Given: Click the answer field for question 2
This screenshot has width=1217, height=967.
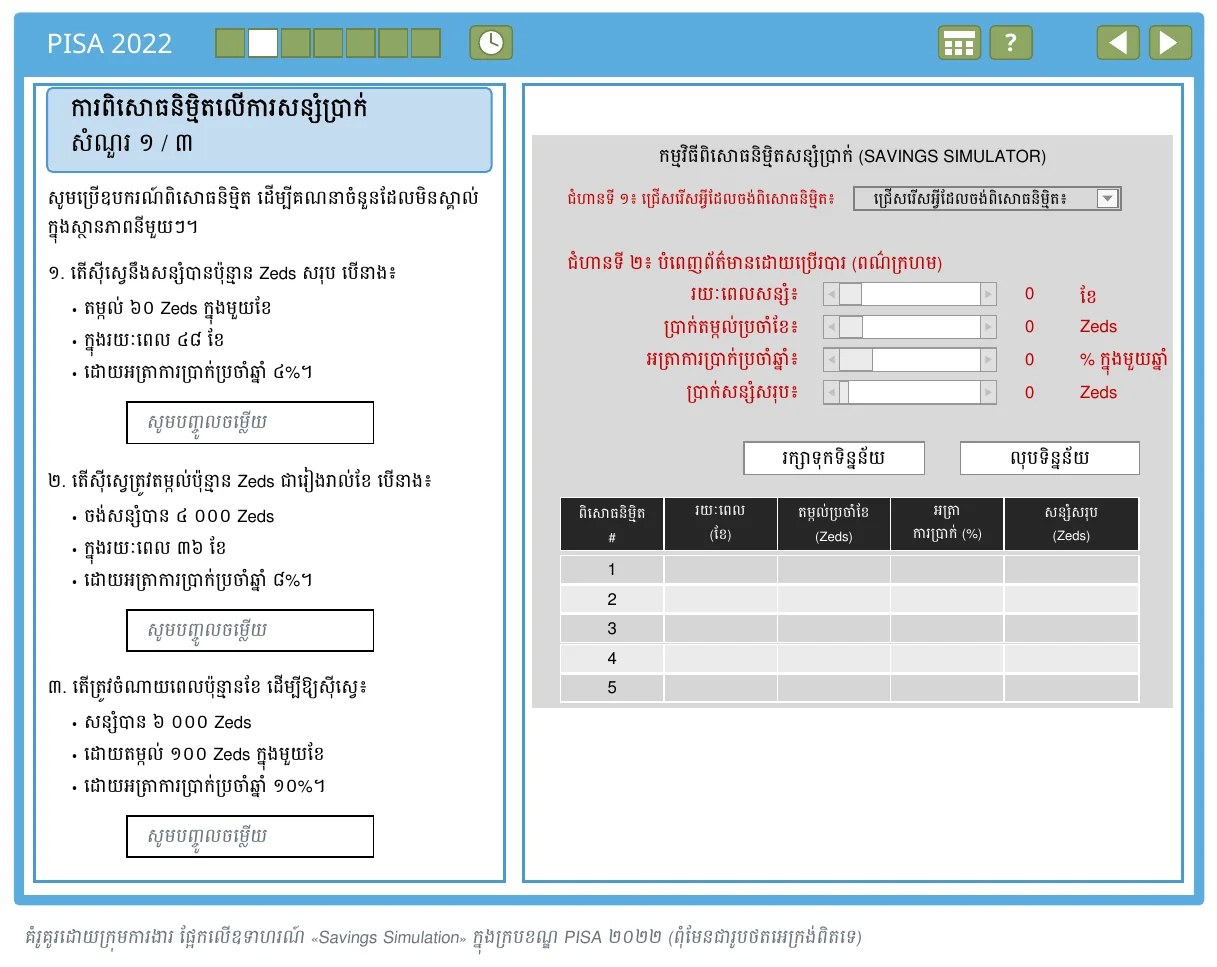Looking at the screenshot, I should 250,631.
